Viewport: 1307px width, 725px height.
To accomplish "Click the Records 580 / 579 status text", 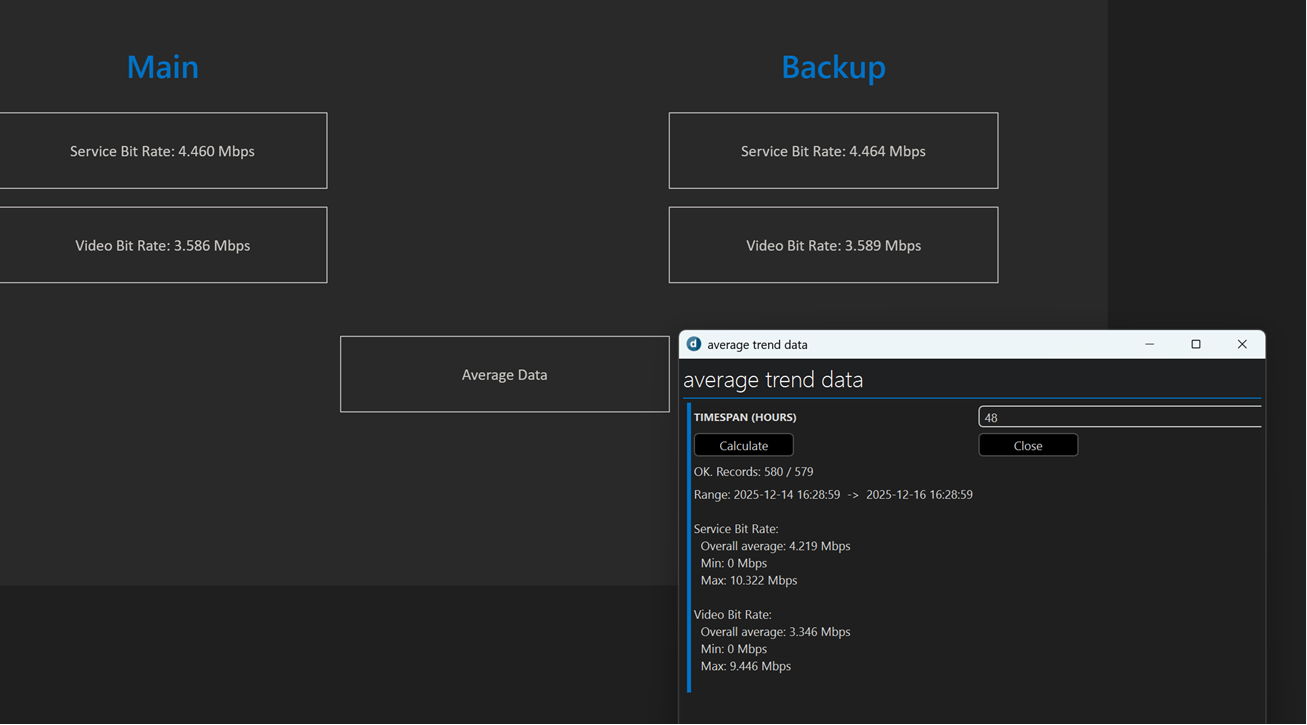I will click(753, 472).
